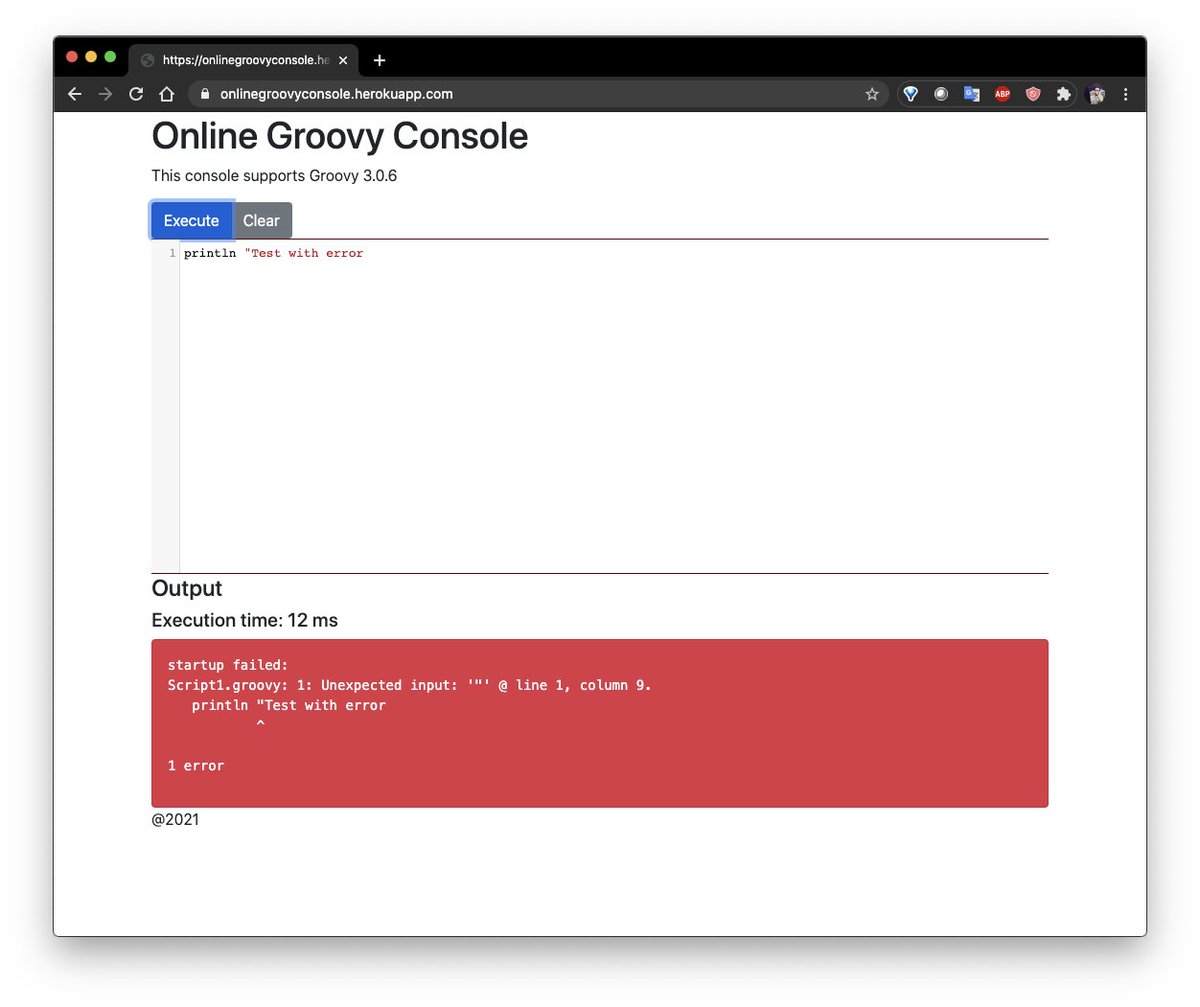Click the '@2021' footer text
Screen dimensions: 1200x1007
(x=175, y=820)
